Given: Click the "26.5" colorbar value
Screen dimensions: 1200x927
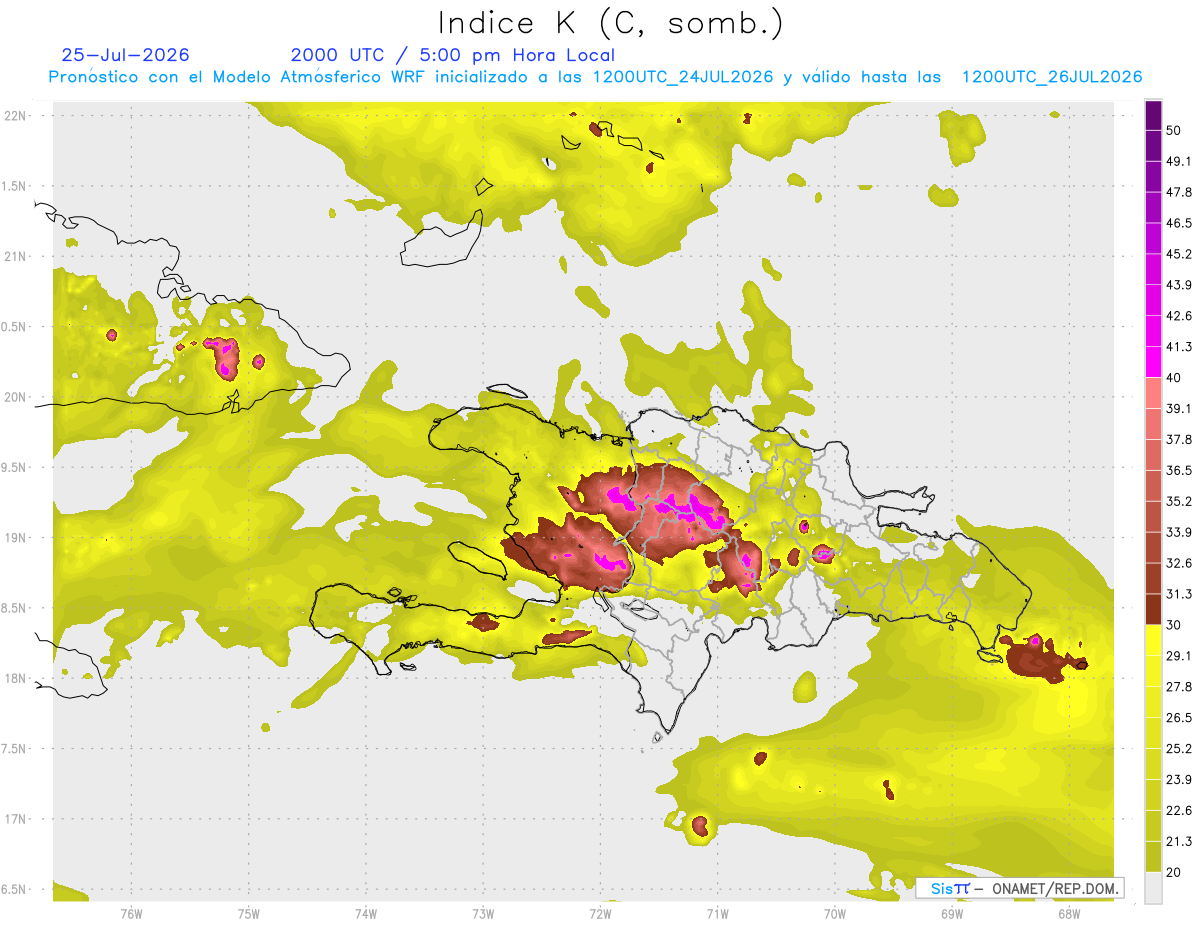Looking at the screenshot, I should coord(1180,718).
